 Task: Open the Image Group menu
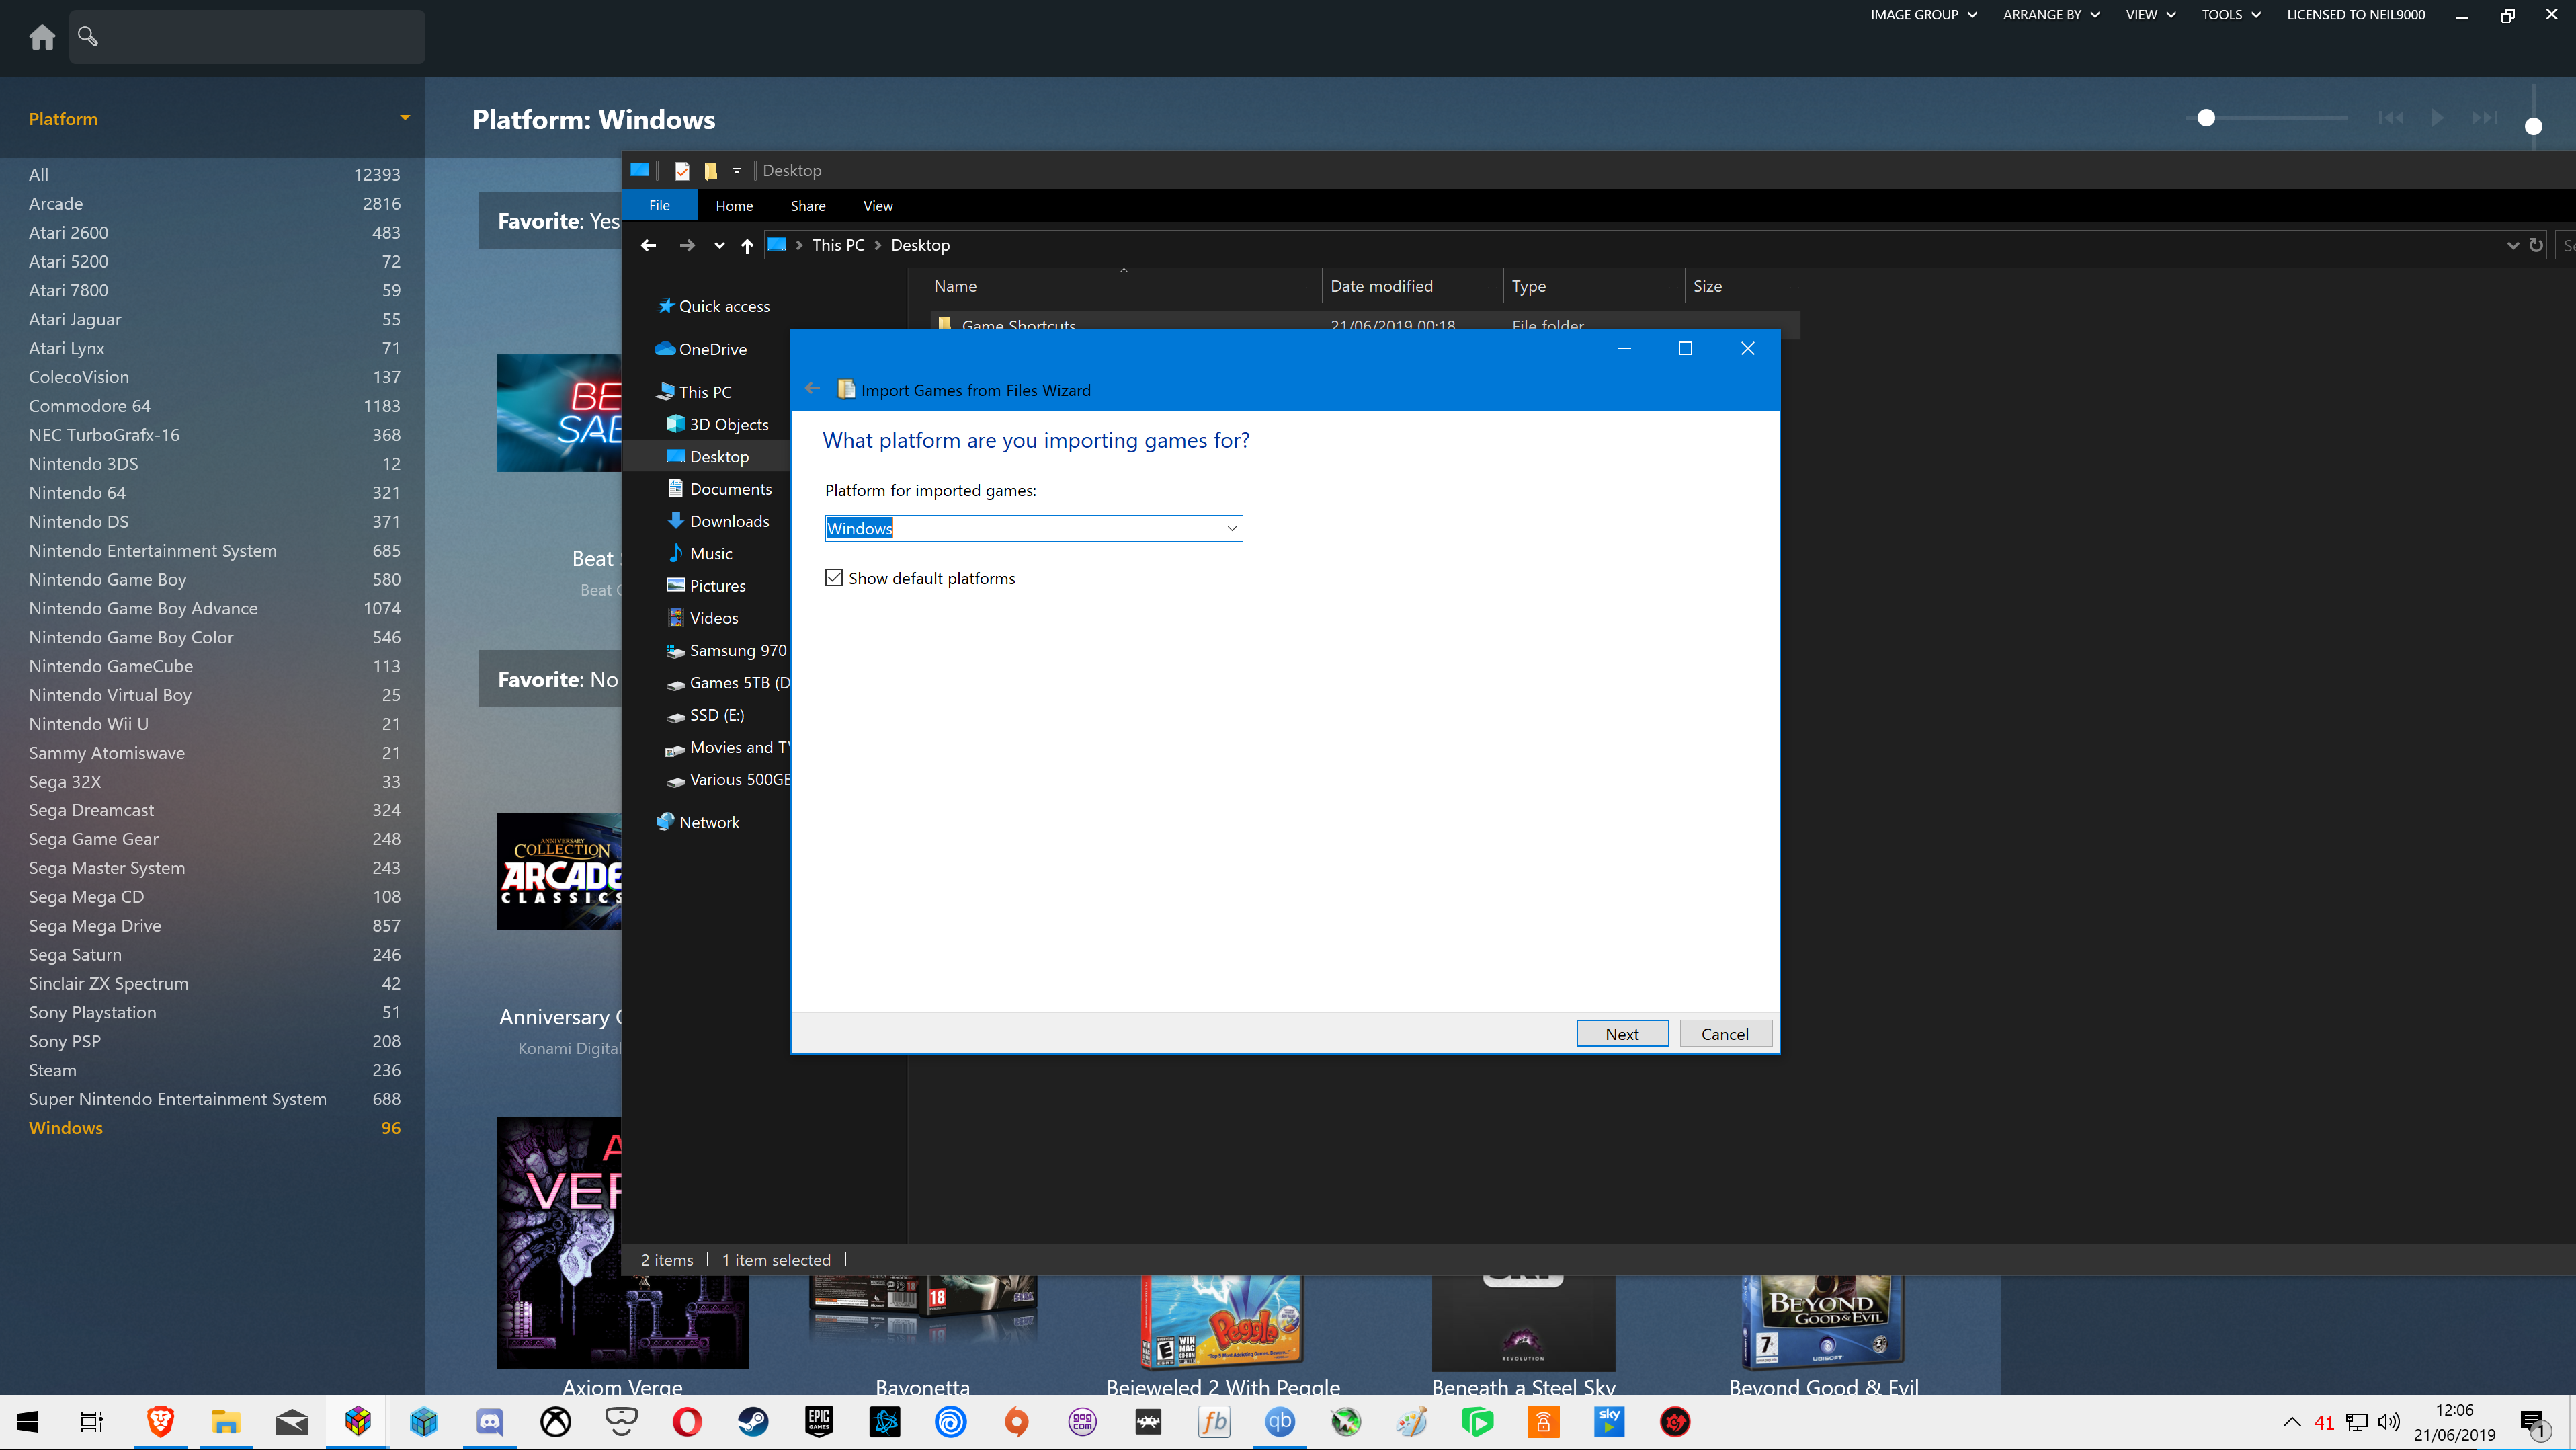coord(1923,15)
